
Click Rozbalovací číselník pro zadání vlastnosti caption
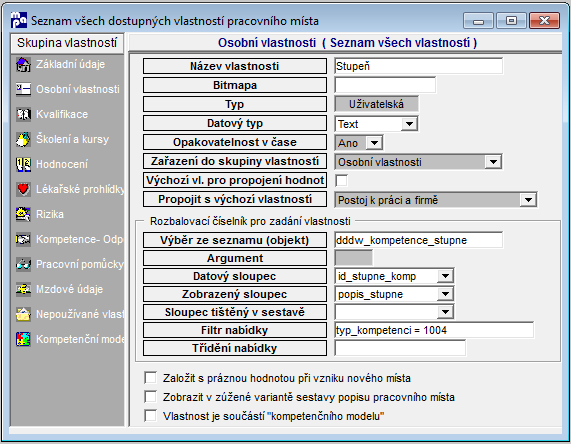250,221
